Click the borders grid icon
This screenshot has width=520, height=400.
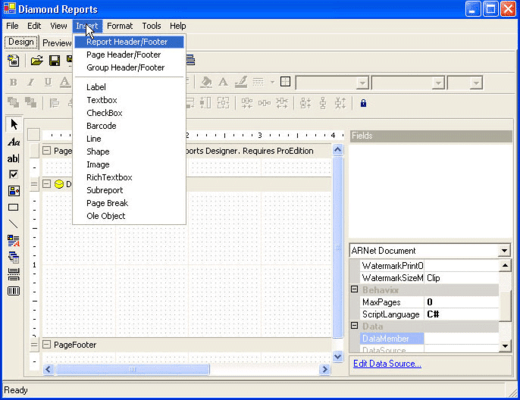click(x=285, y=82)
